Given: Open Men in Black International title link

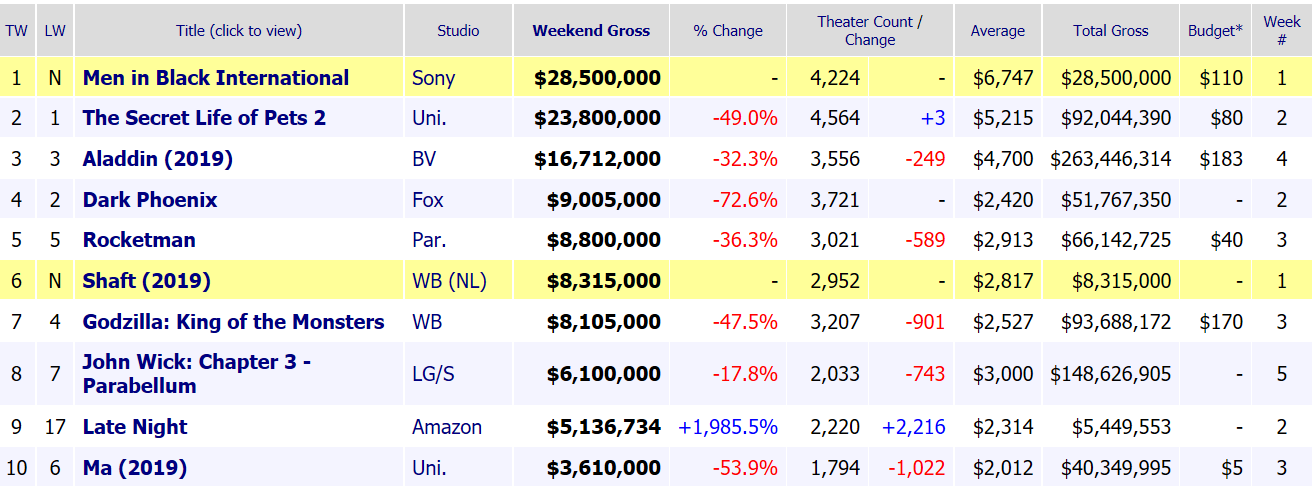Looking at the screenshot, I should click(x=216, y=78).
